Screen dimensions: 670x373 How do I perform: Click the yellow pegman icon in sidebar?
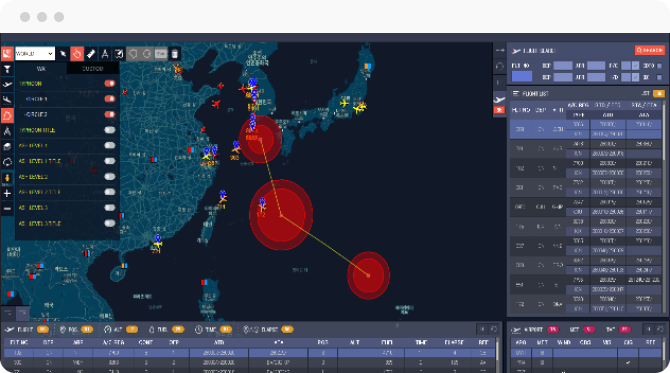pyautogui.click(x=7, y=178)
